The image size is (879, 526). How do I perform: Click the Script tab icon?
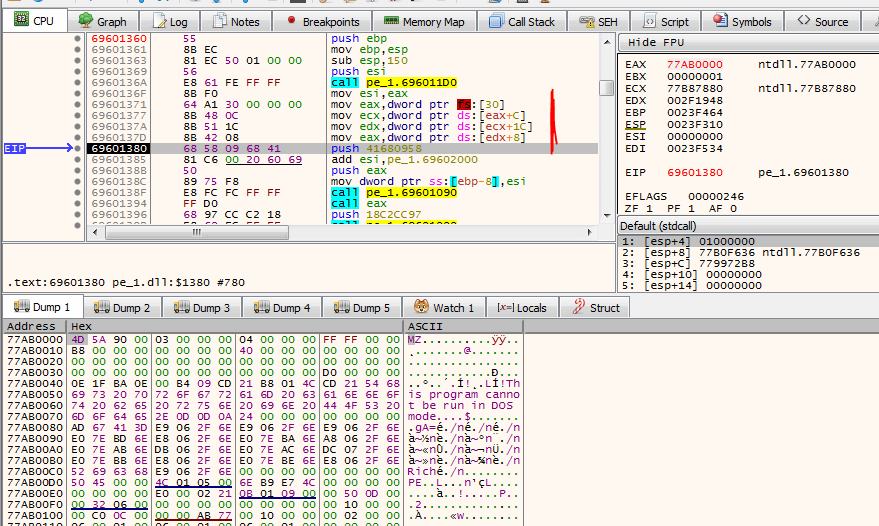[x=649, y=21]
